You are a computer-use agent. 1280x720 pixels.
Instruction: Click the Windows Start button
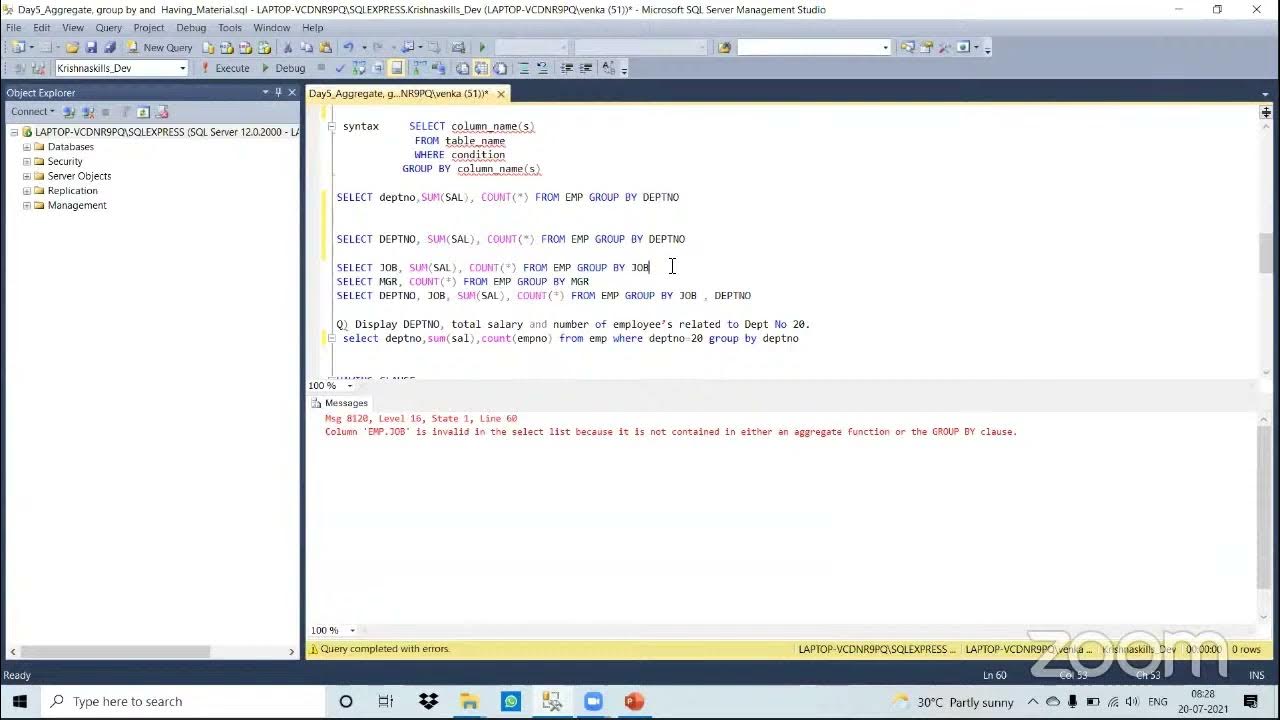(20, 701)
